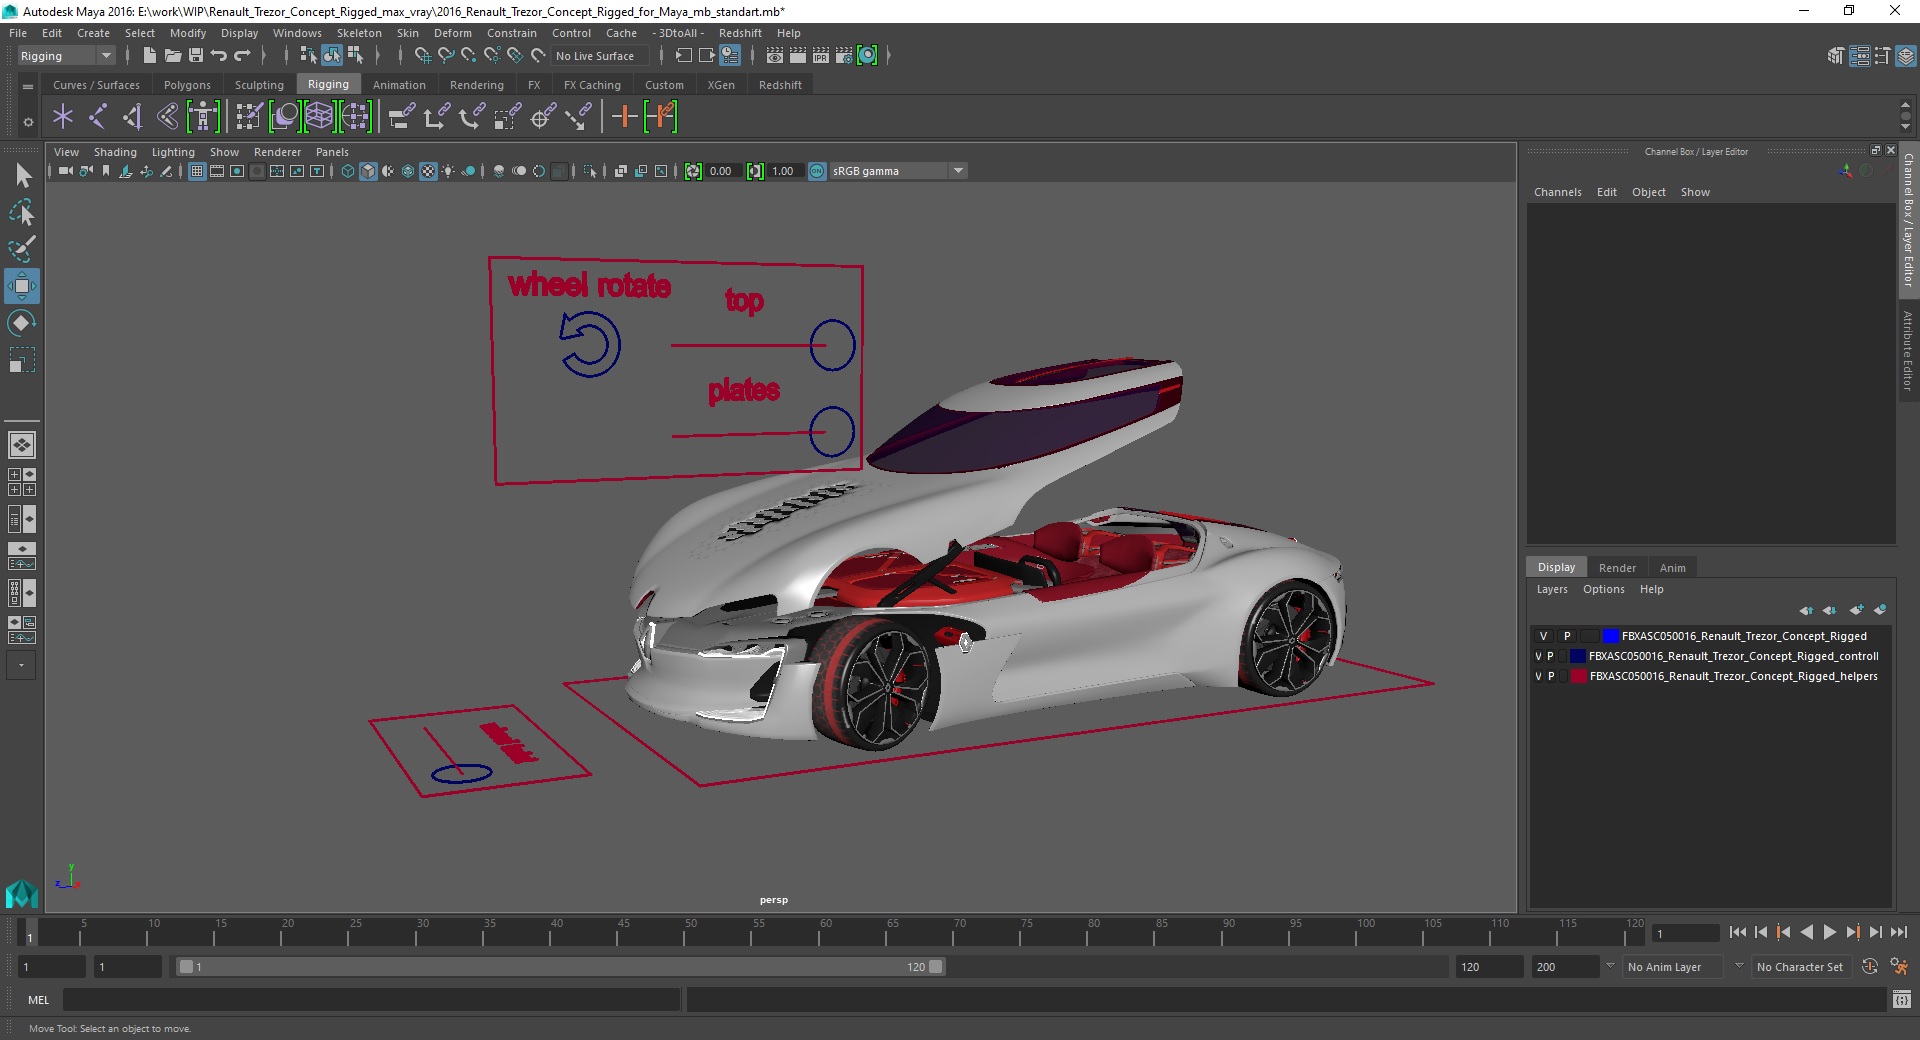The height and width of the screenshot is (1040, 1920).
Task: Toggle playback P of the Concept_Rigged layer
Action: (x=1567, y=636)
